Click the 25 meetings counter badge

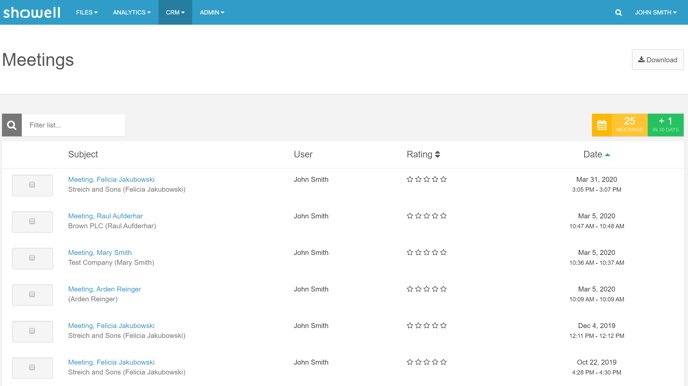click(x=630, y=125)
